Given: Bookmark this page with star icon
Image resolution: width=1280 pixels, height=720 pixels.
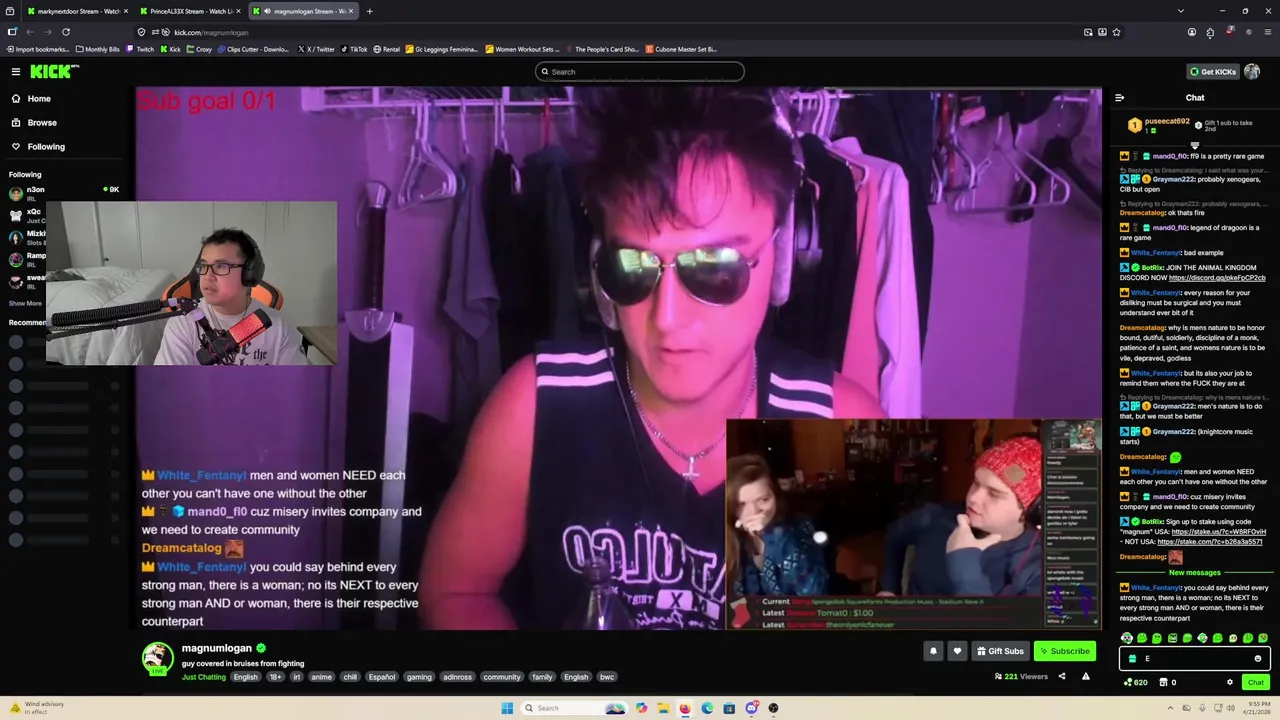Looking at the screenshot, I should pos(1116,32).
